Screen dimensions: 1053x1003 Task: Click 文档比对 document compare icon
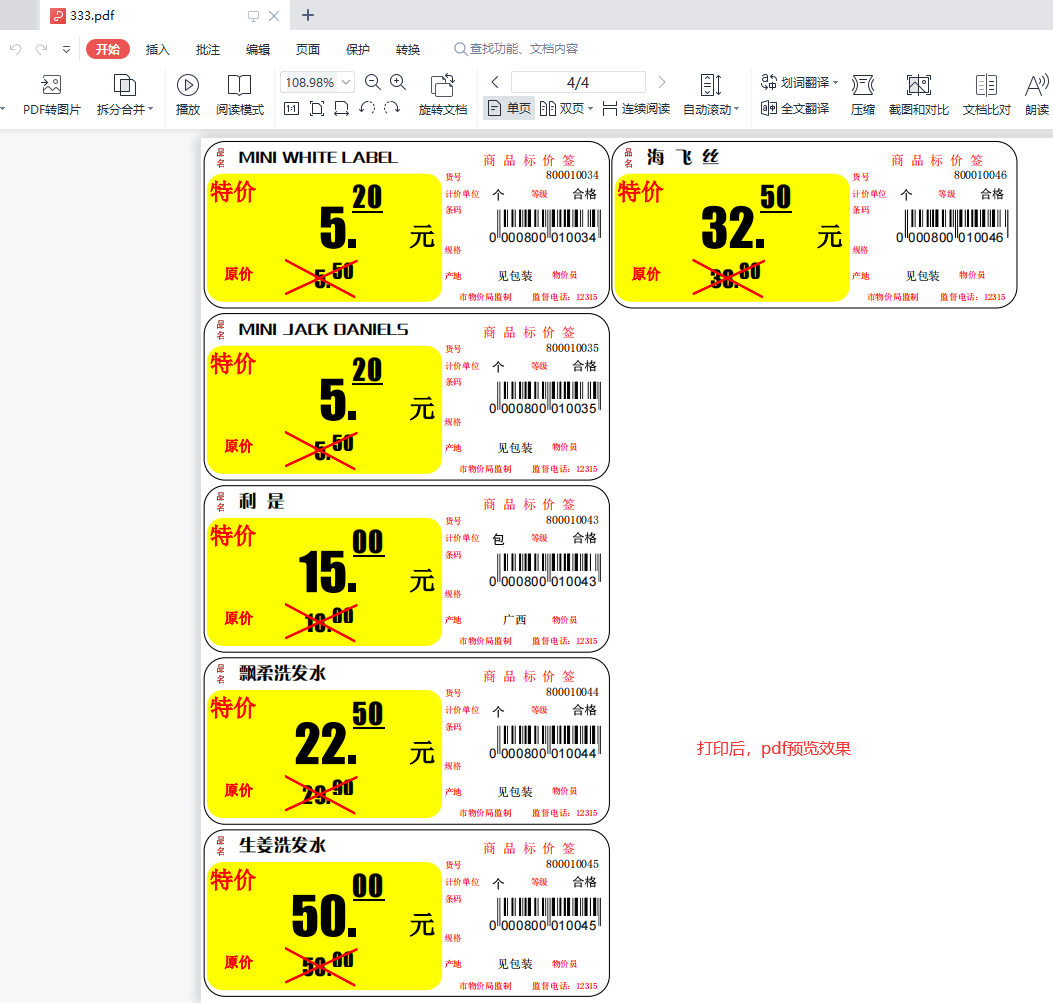(986, 85)
